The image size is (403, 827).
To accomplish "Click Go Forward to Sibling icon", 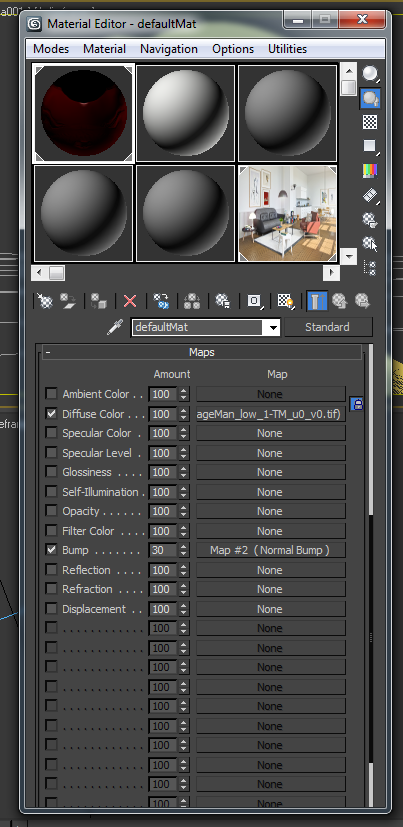I will tap(362, 301).
